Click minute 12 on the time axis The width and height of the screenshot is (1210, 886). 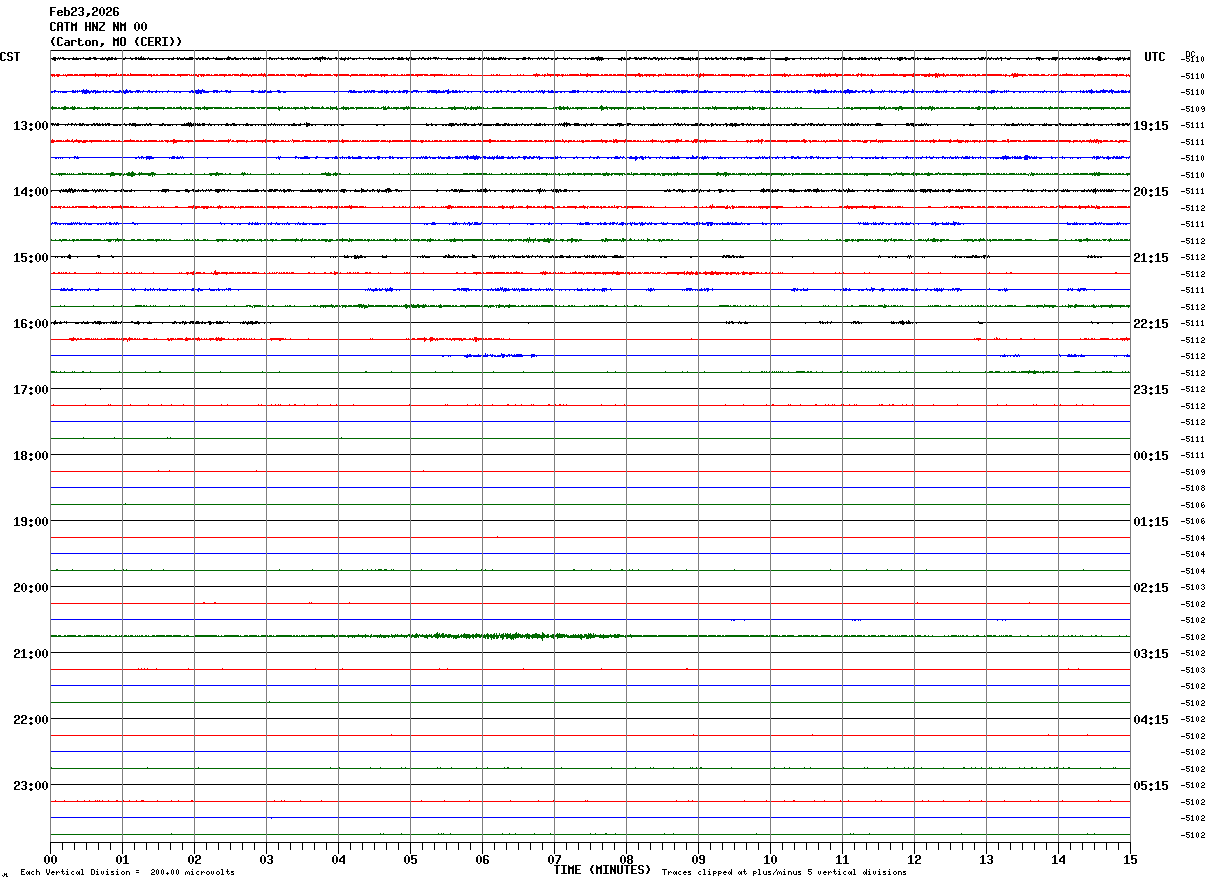pos(914,859)
